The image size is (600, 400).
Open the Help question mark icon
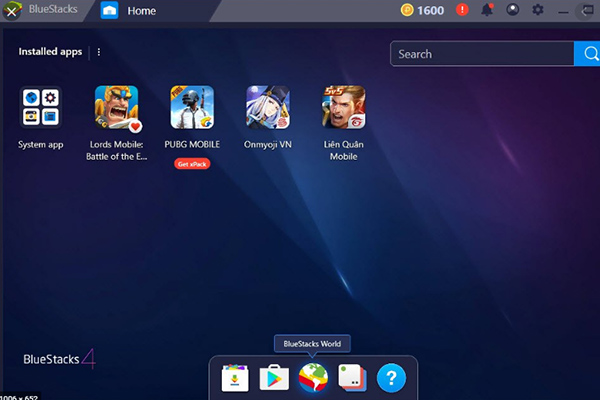[x=391, y=378]
